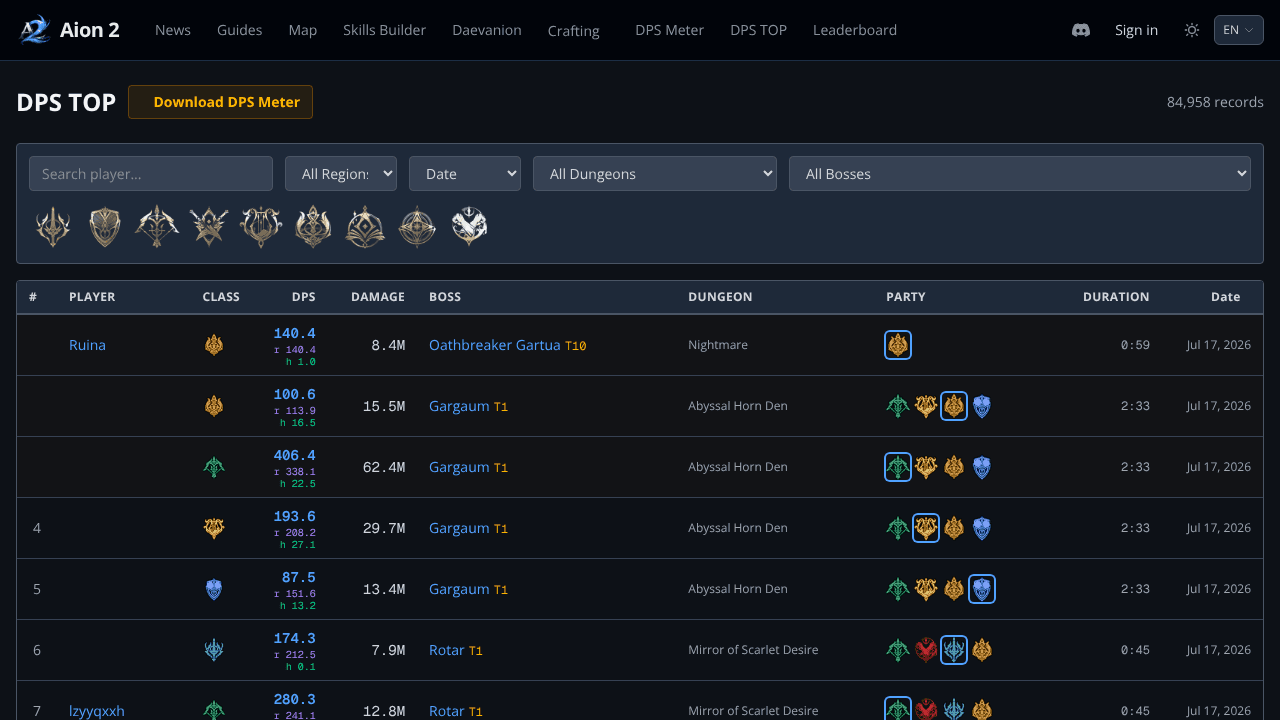Click cyan class icon in 174.3 row
Viewport: 1280px width, 720px height.
pyautogui.click(x=213, y=650)
